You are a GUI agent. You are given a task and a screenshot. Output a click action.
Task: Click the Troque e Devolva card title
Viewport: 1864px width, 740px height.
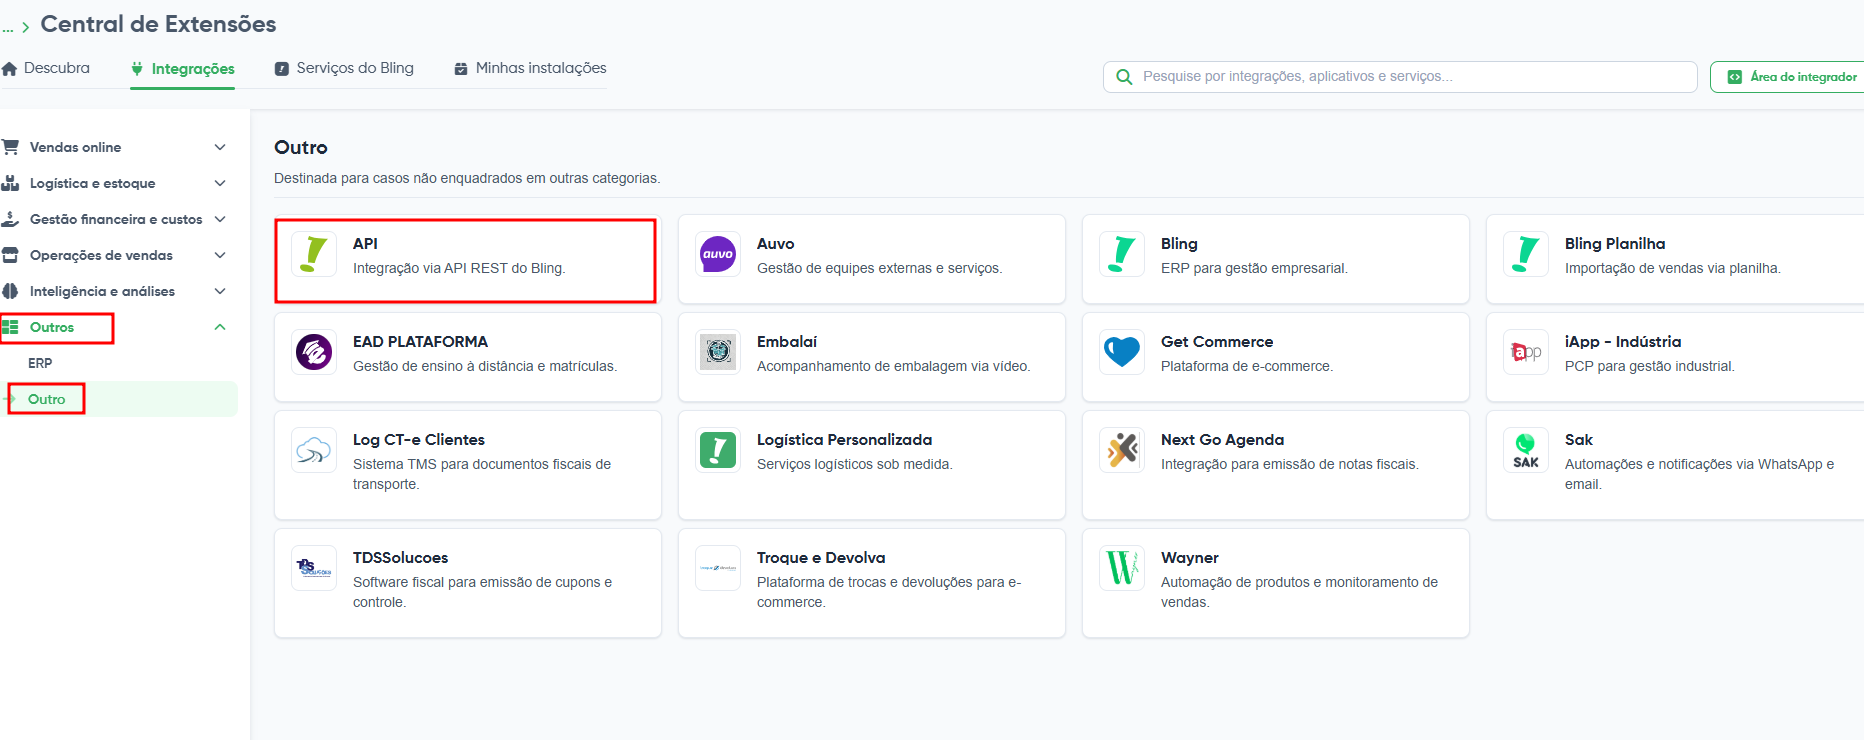click(x=821, y=558)
